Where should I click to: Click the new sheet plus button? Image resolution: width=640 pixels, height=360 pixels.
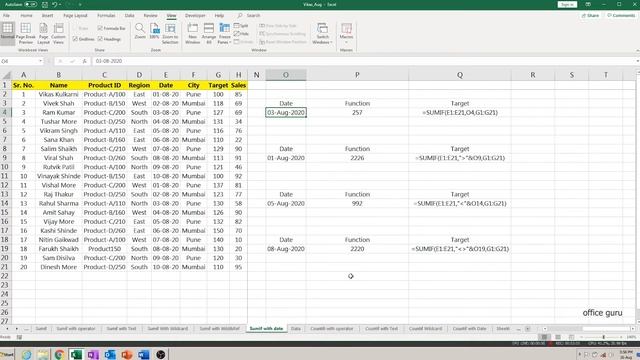pyautogui.click(x=528, y=329)
